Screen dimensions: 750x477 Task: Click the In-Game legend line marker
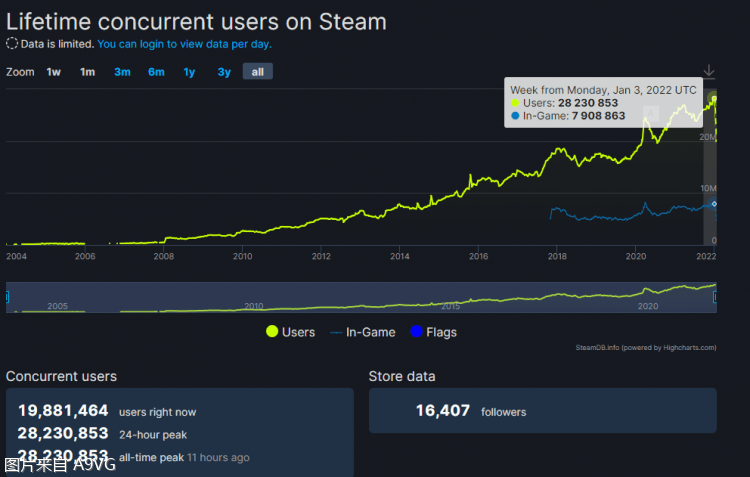point(337,332)
